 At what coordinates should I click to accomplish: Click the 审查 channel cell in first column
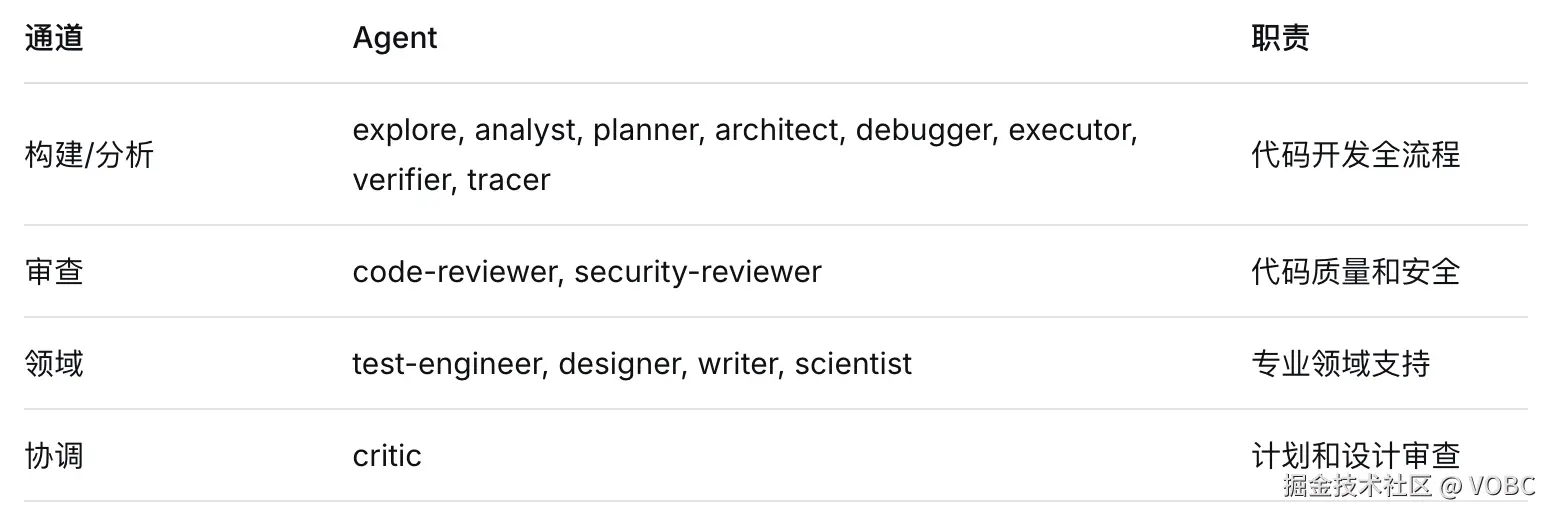(54, 272)
